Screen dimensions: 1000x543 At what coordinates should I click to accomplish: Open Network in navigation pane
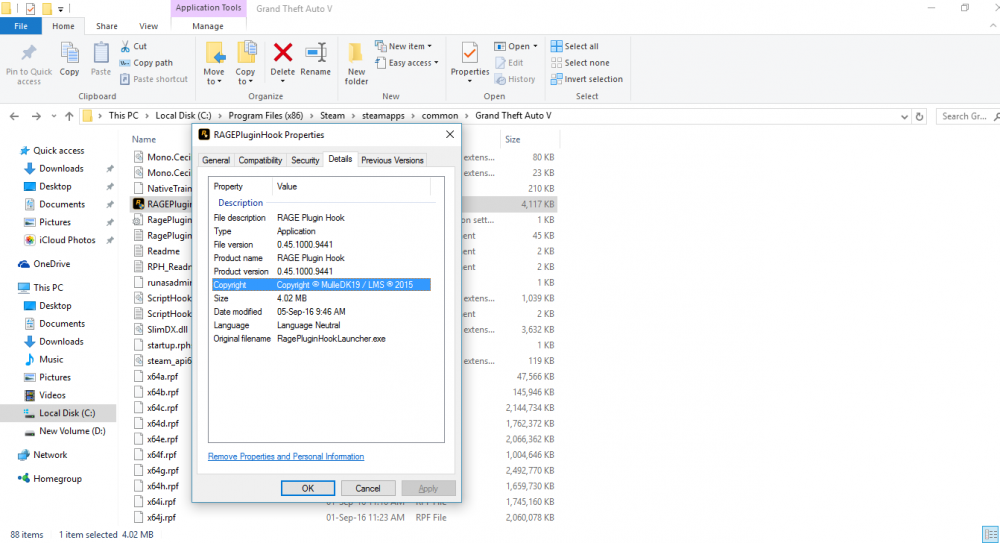(x=43, y=455)
